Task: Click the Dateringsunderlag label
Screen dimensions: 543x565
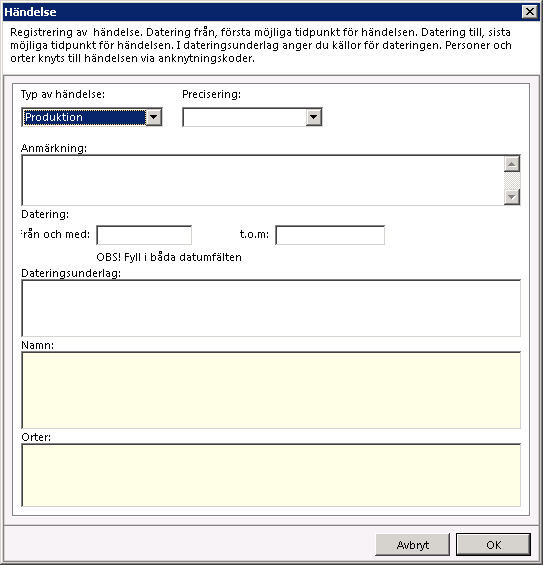Action: coord(71,273)
